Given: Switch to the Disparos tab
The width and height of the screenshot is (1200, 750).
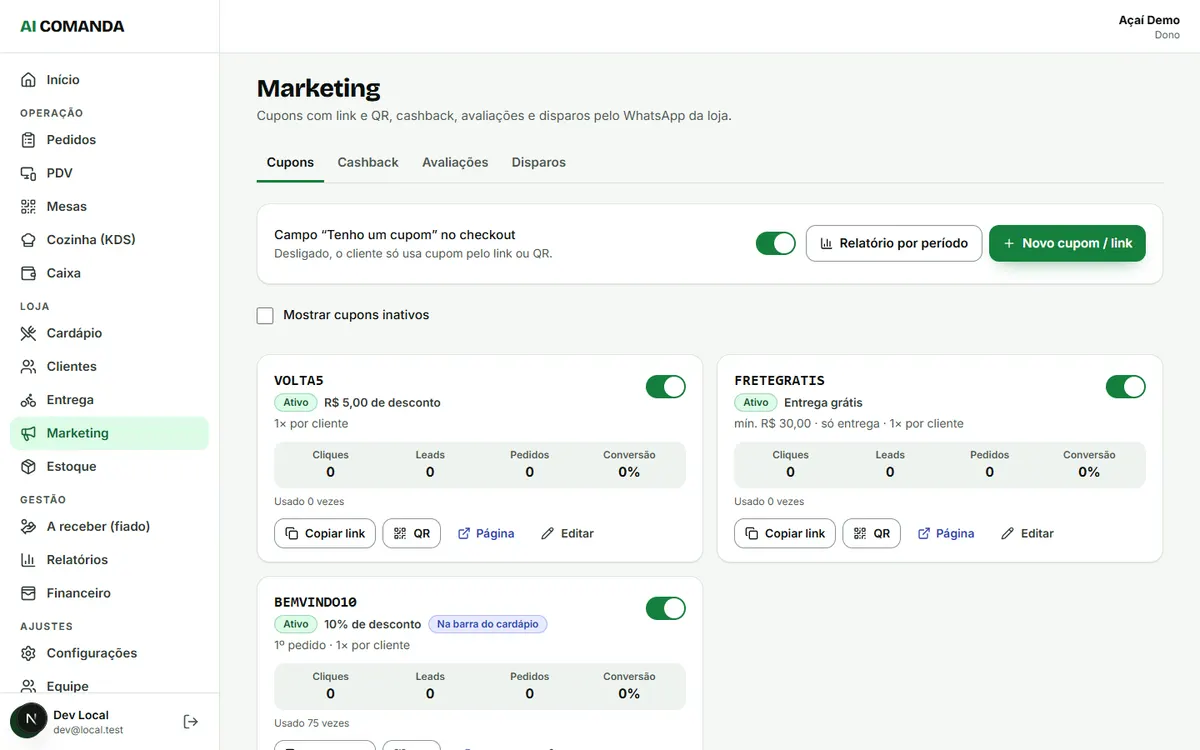Looking at the screenshot, I should coord(539,162).
